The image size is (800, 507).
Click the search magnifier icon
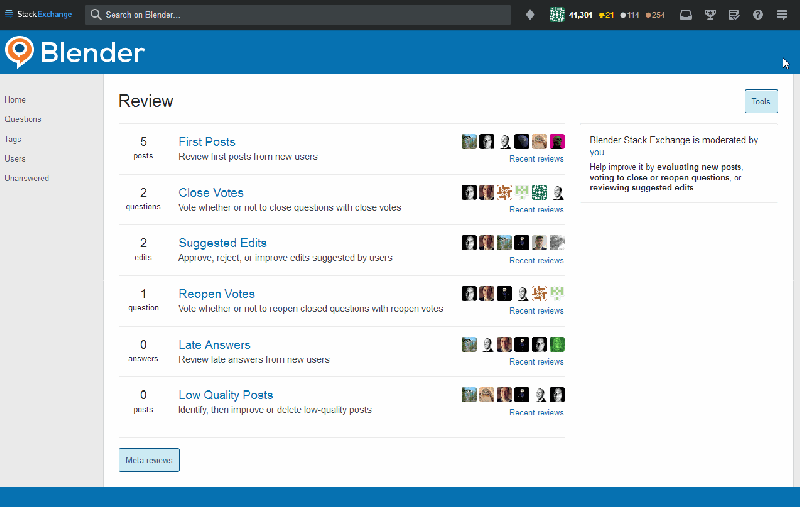click(96, 15)
